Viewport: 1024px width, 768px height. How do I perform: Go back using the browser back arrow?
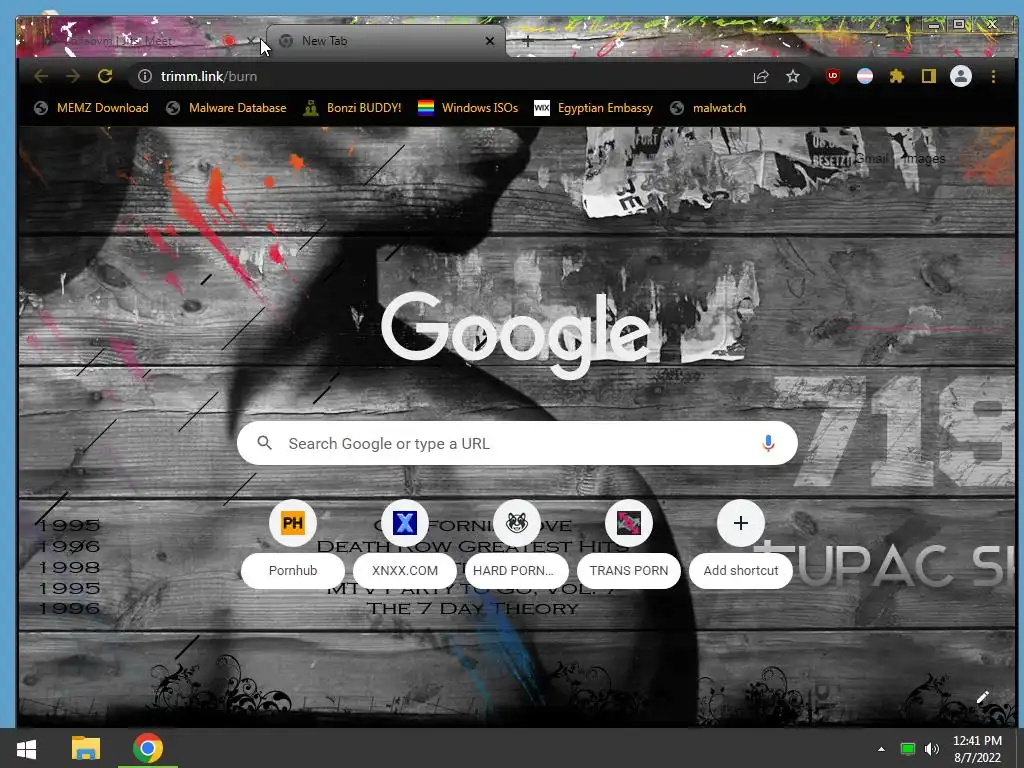coord(41,76)
